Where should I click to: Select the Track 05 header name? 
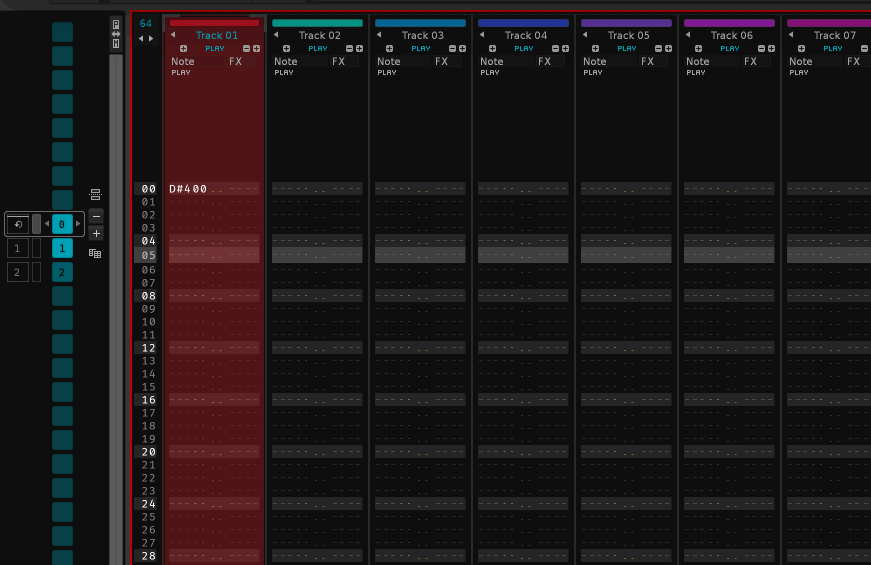(x=629, y=35)
